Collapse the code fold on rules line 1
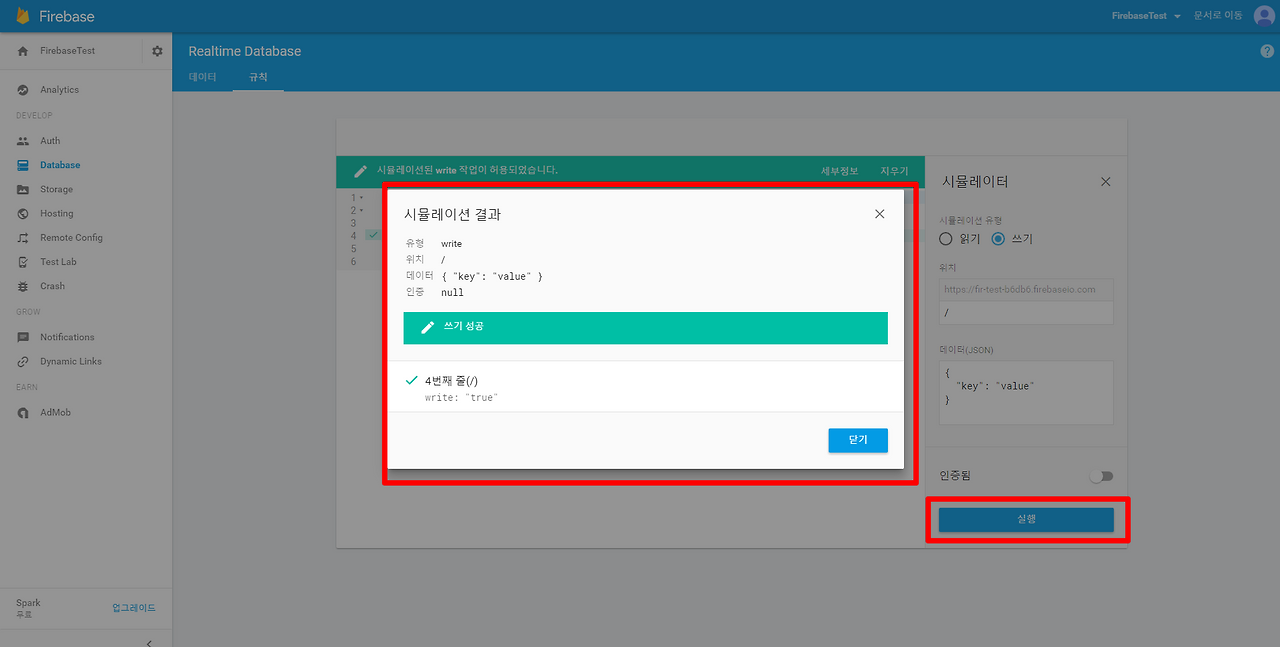The height and width of the screenshot is (647, 1280). [x=360, y=197]
